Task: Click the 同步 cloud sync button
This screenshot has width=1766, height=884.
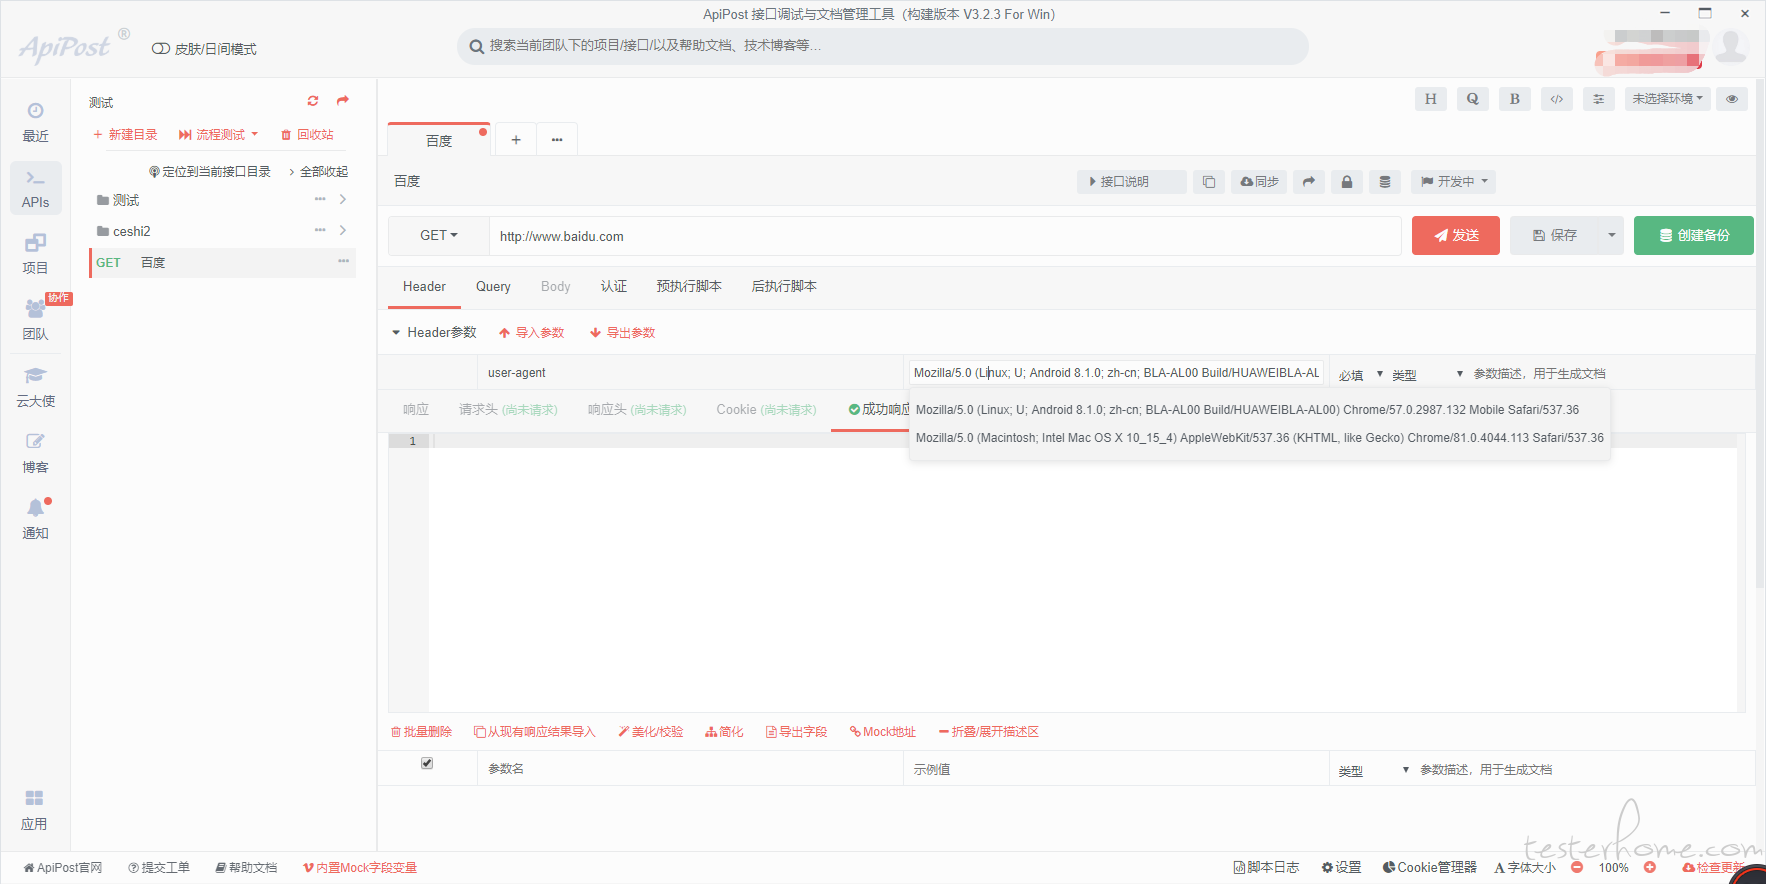Action: (x=1259, y=182)
